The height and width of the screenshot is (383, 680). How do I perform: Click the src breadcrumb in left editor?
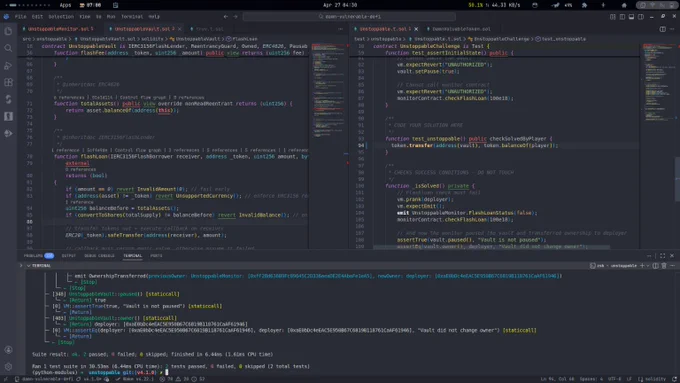pyautogui.click(x=26, y=39)
